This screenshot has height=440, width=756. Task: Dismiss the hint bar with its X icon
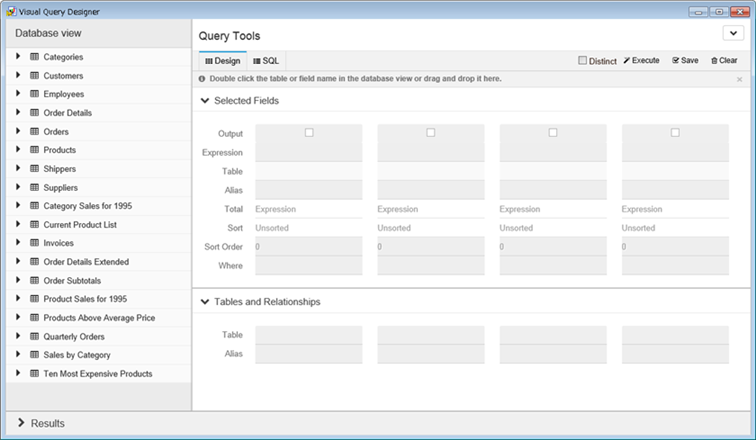[740, 80]
